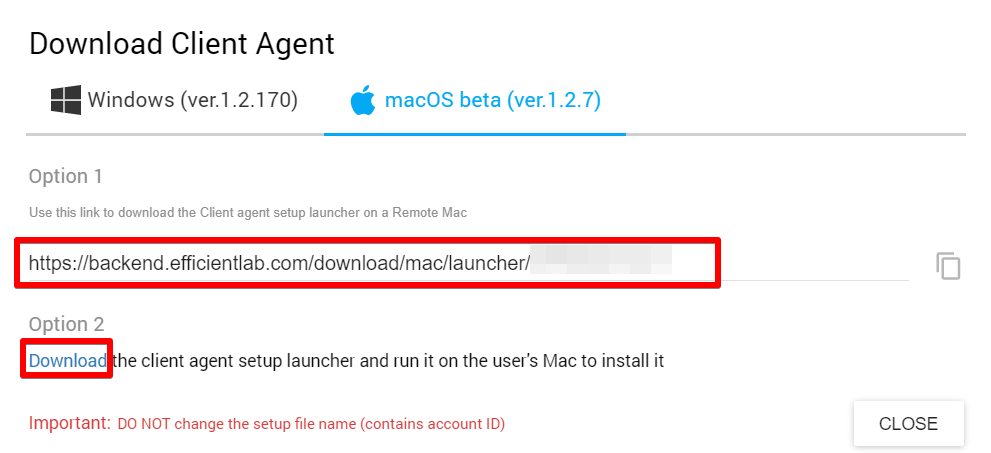
Task: Select the macOS beta (ver.1.2.7) tab
Action: point(475,100)
